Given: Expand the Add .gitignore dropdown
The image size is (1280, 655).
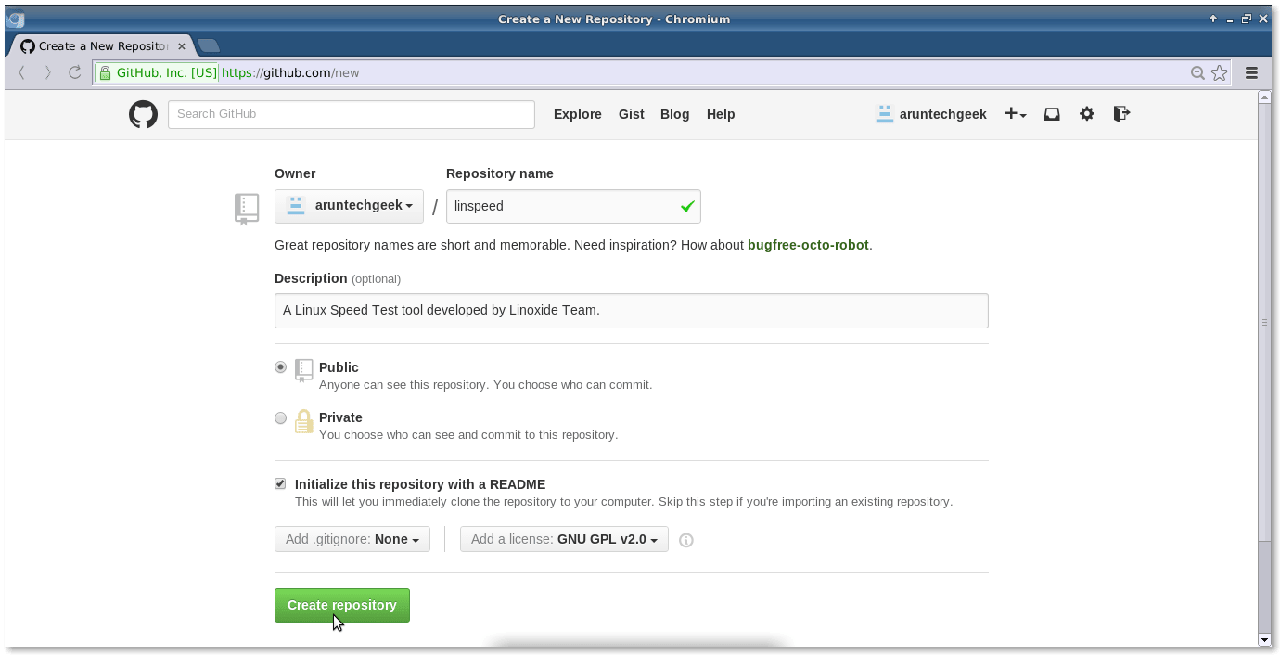Looking at the screenshot, I should (352, 539).
